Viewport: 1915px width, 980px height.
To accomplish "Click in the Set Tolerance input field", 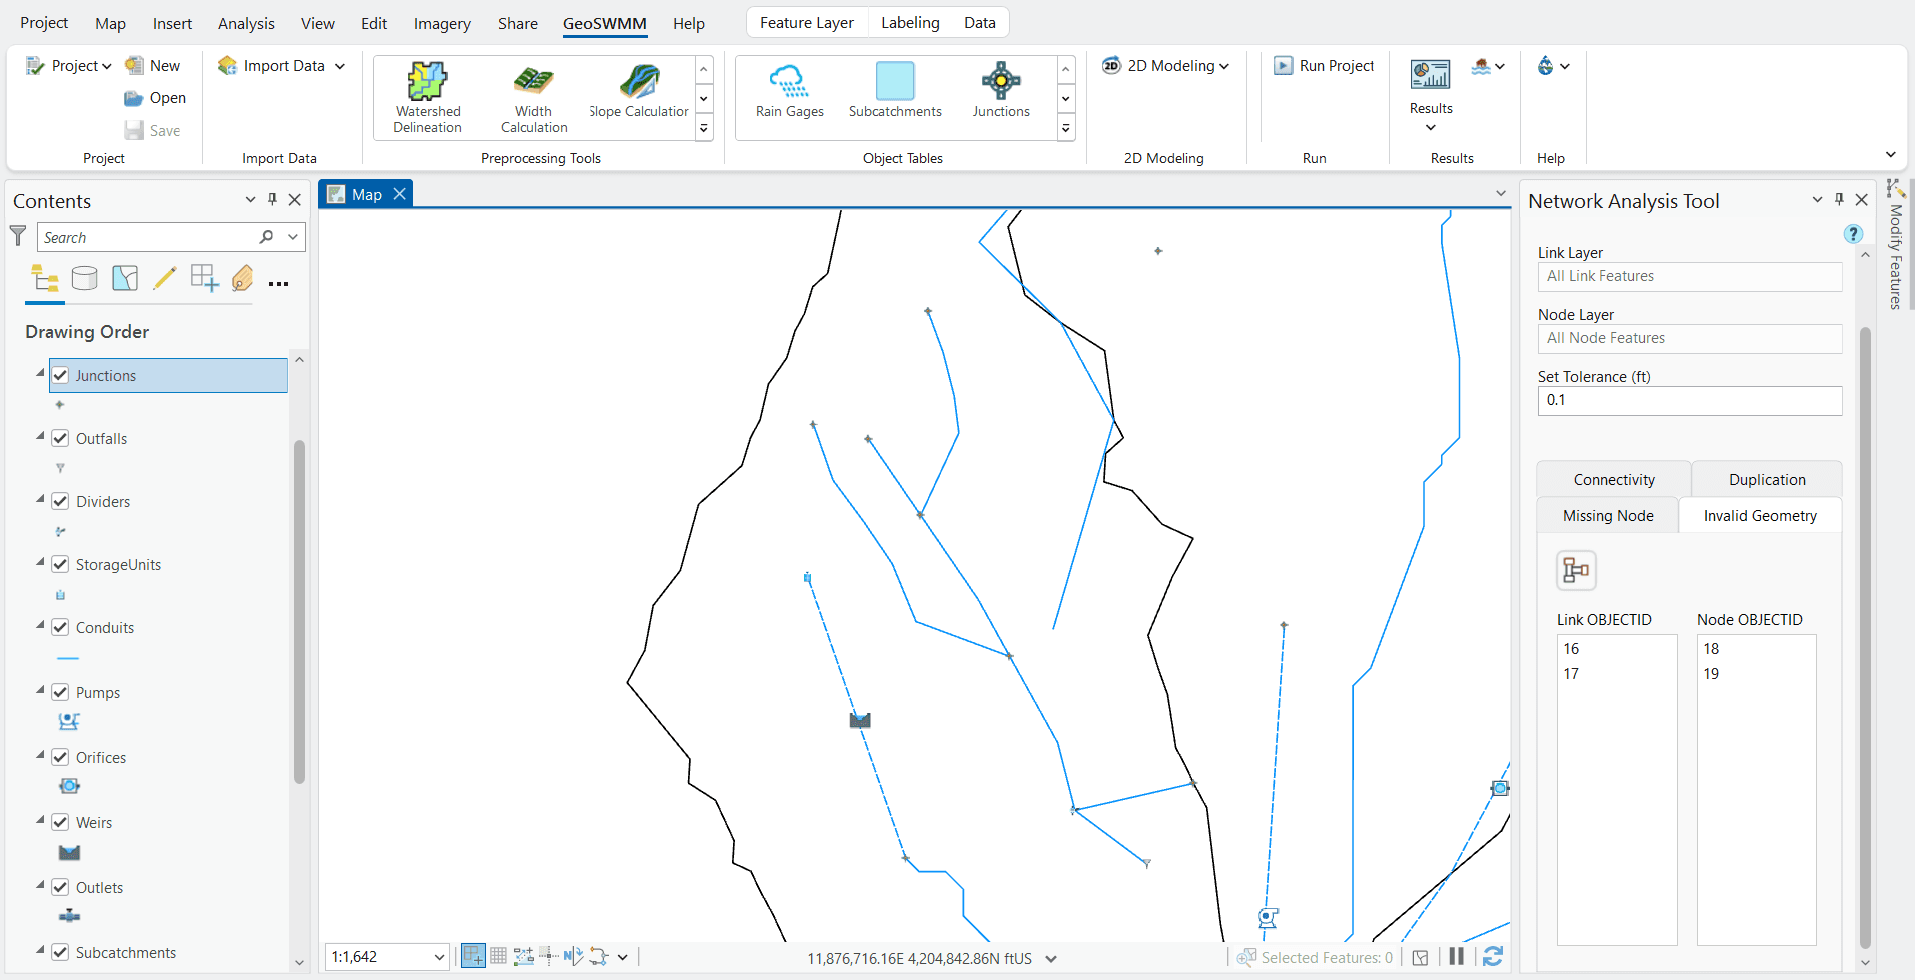I will [x=1688, y=400].
